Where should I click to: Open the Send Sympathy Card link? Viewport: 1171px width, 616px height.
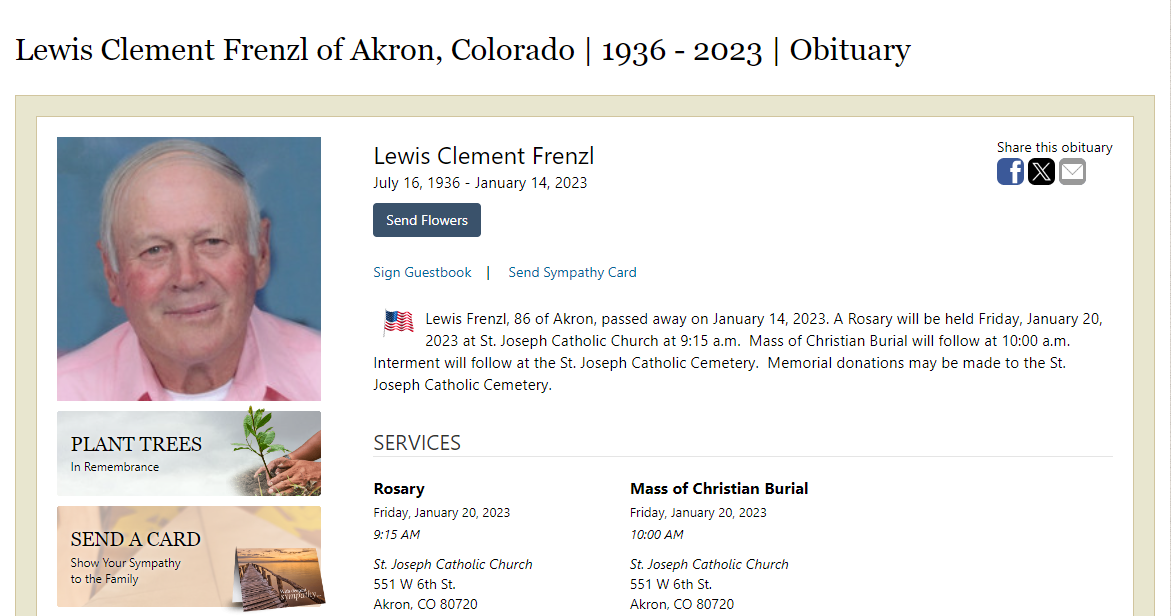pos(573,273)
